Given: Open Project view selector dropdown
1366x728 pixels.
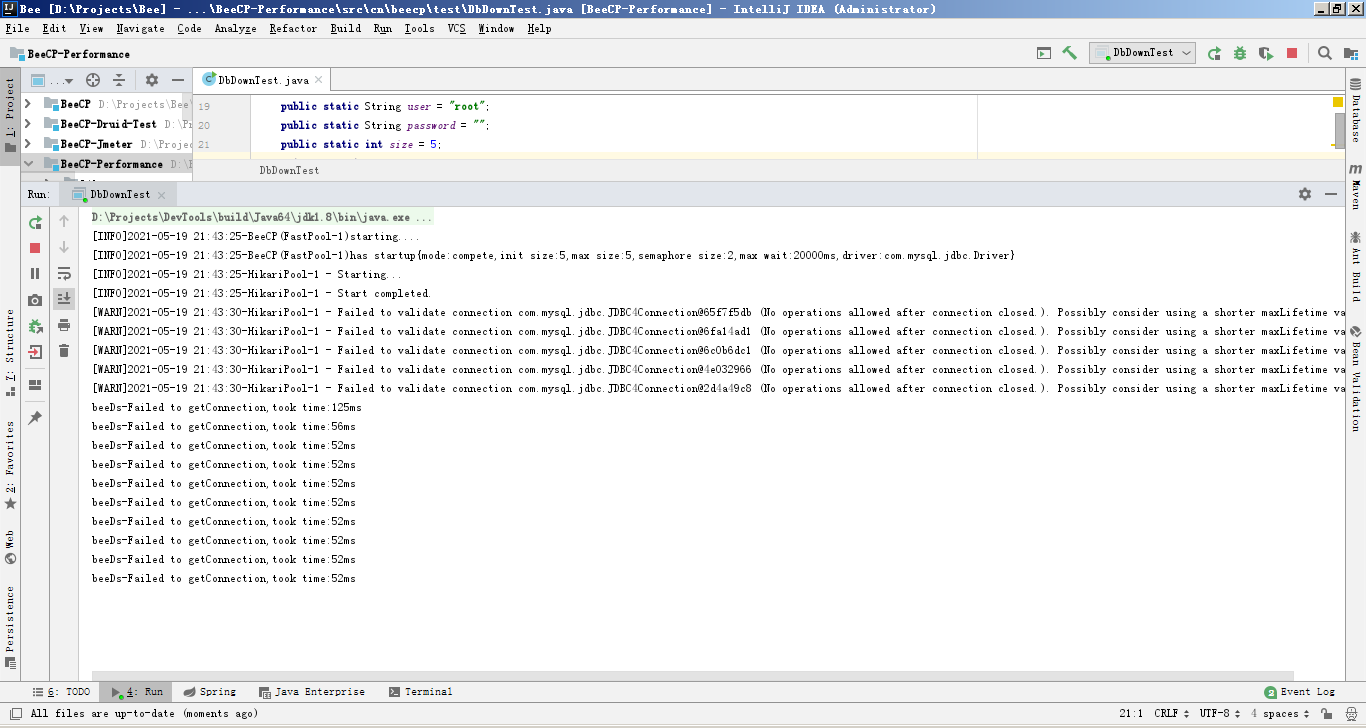Looking at the screenshot, I should [x=52, y=80].
